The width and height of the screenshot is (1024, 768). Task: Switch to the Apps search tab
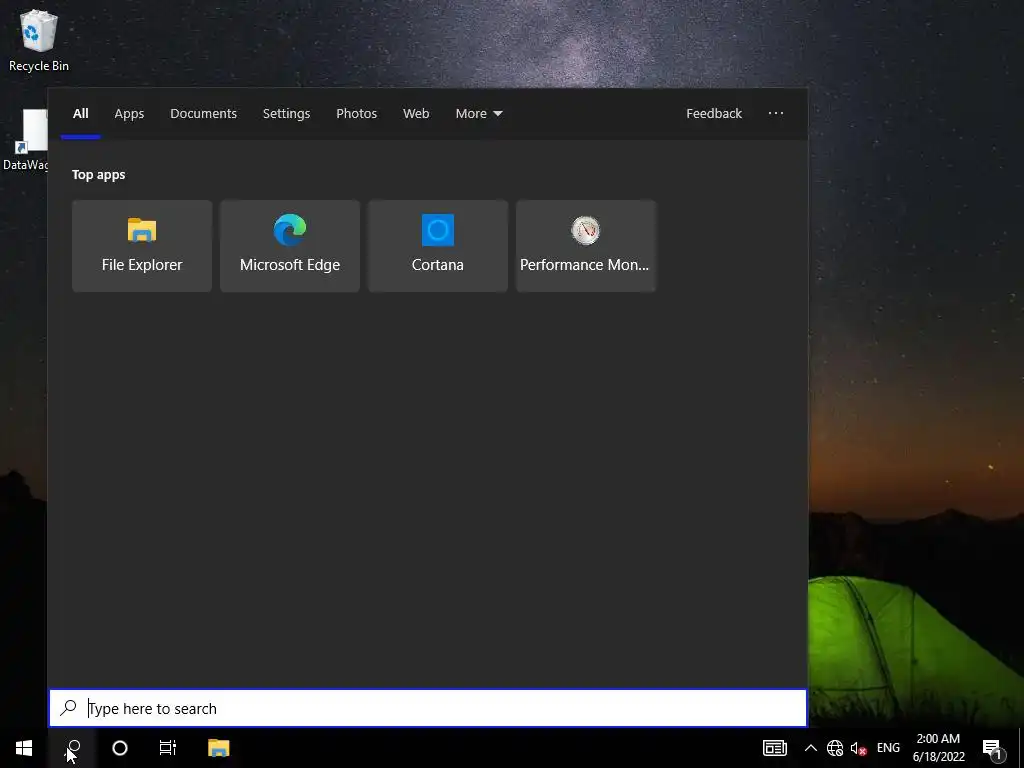tap(129, 114)
